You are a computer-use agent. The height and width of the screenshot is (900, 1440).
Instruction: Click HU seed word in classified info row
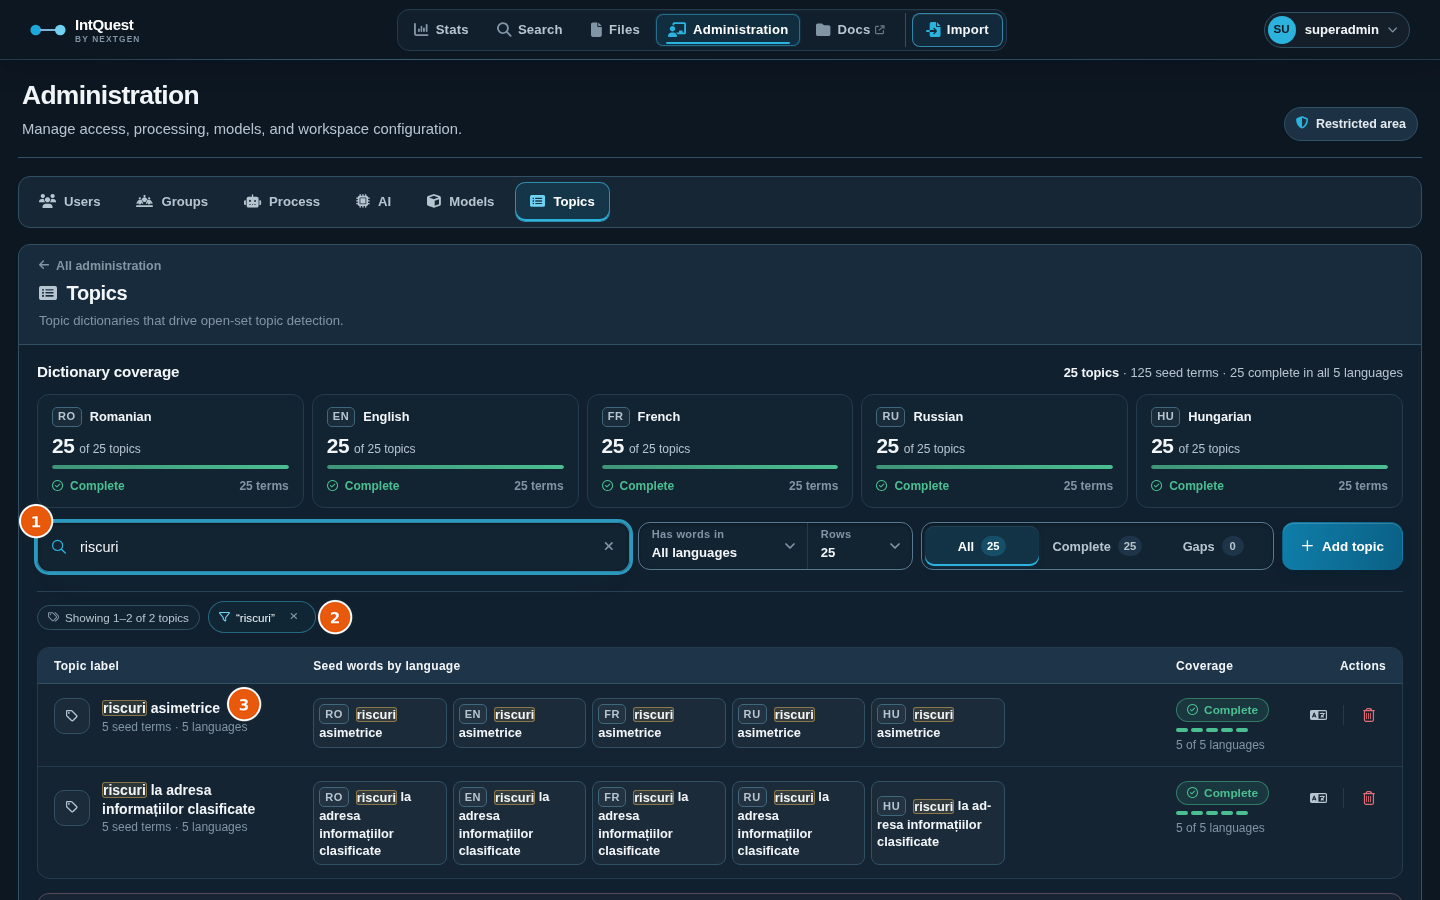click(x=938, y=823)
